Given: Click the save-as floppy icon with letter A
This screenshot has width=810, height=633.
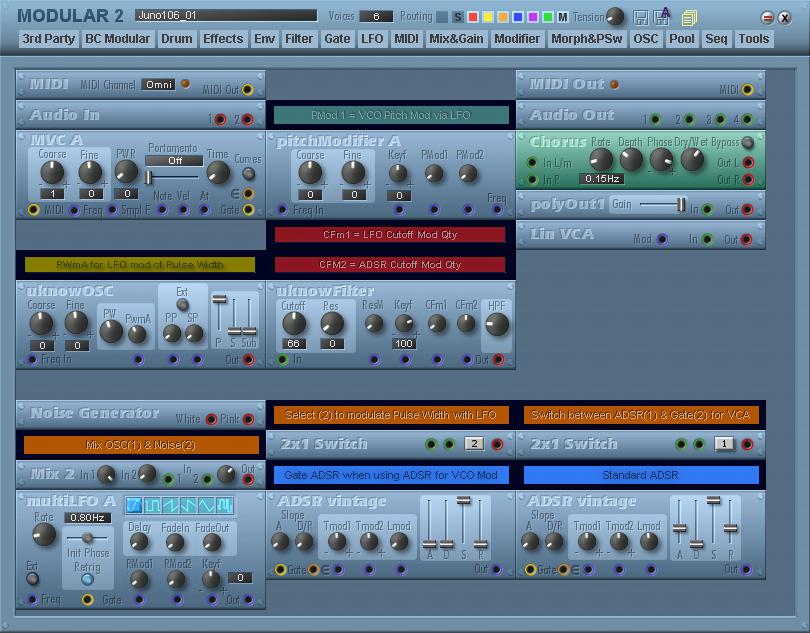Looking at the screenshot, I should click(663, 16).
